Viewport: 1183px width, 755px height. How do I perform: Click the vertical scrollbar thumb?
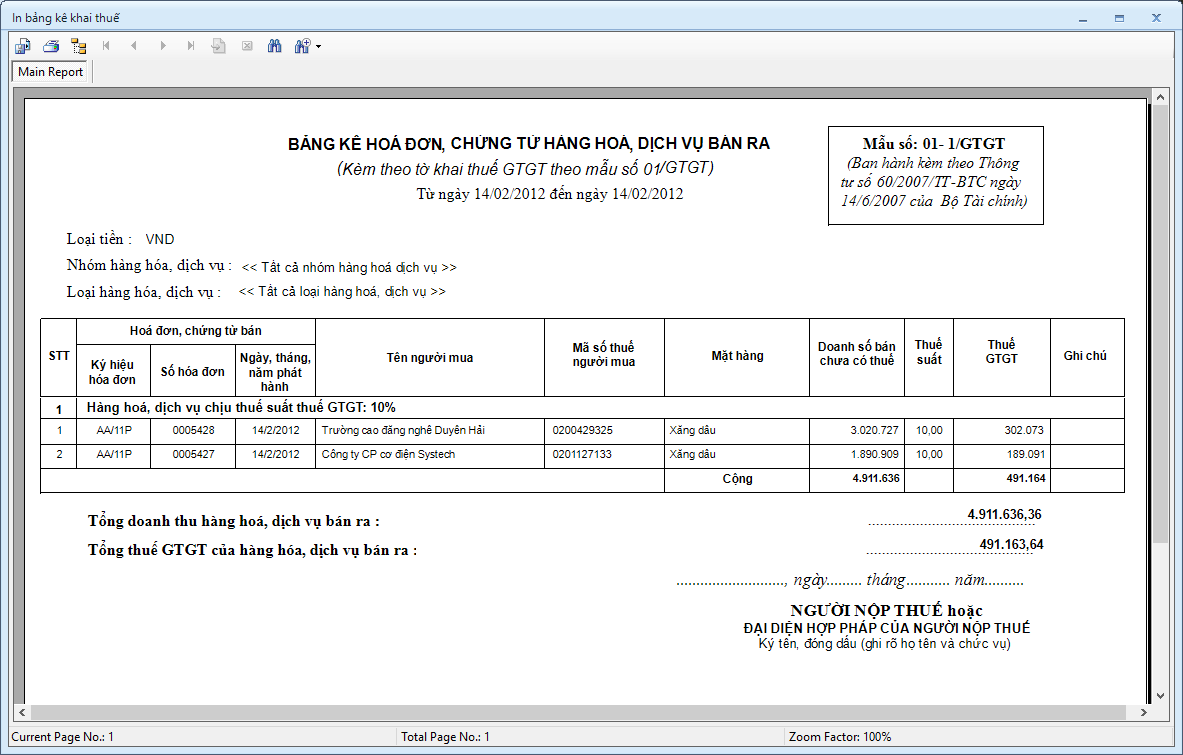(1160, 320)
